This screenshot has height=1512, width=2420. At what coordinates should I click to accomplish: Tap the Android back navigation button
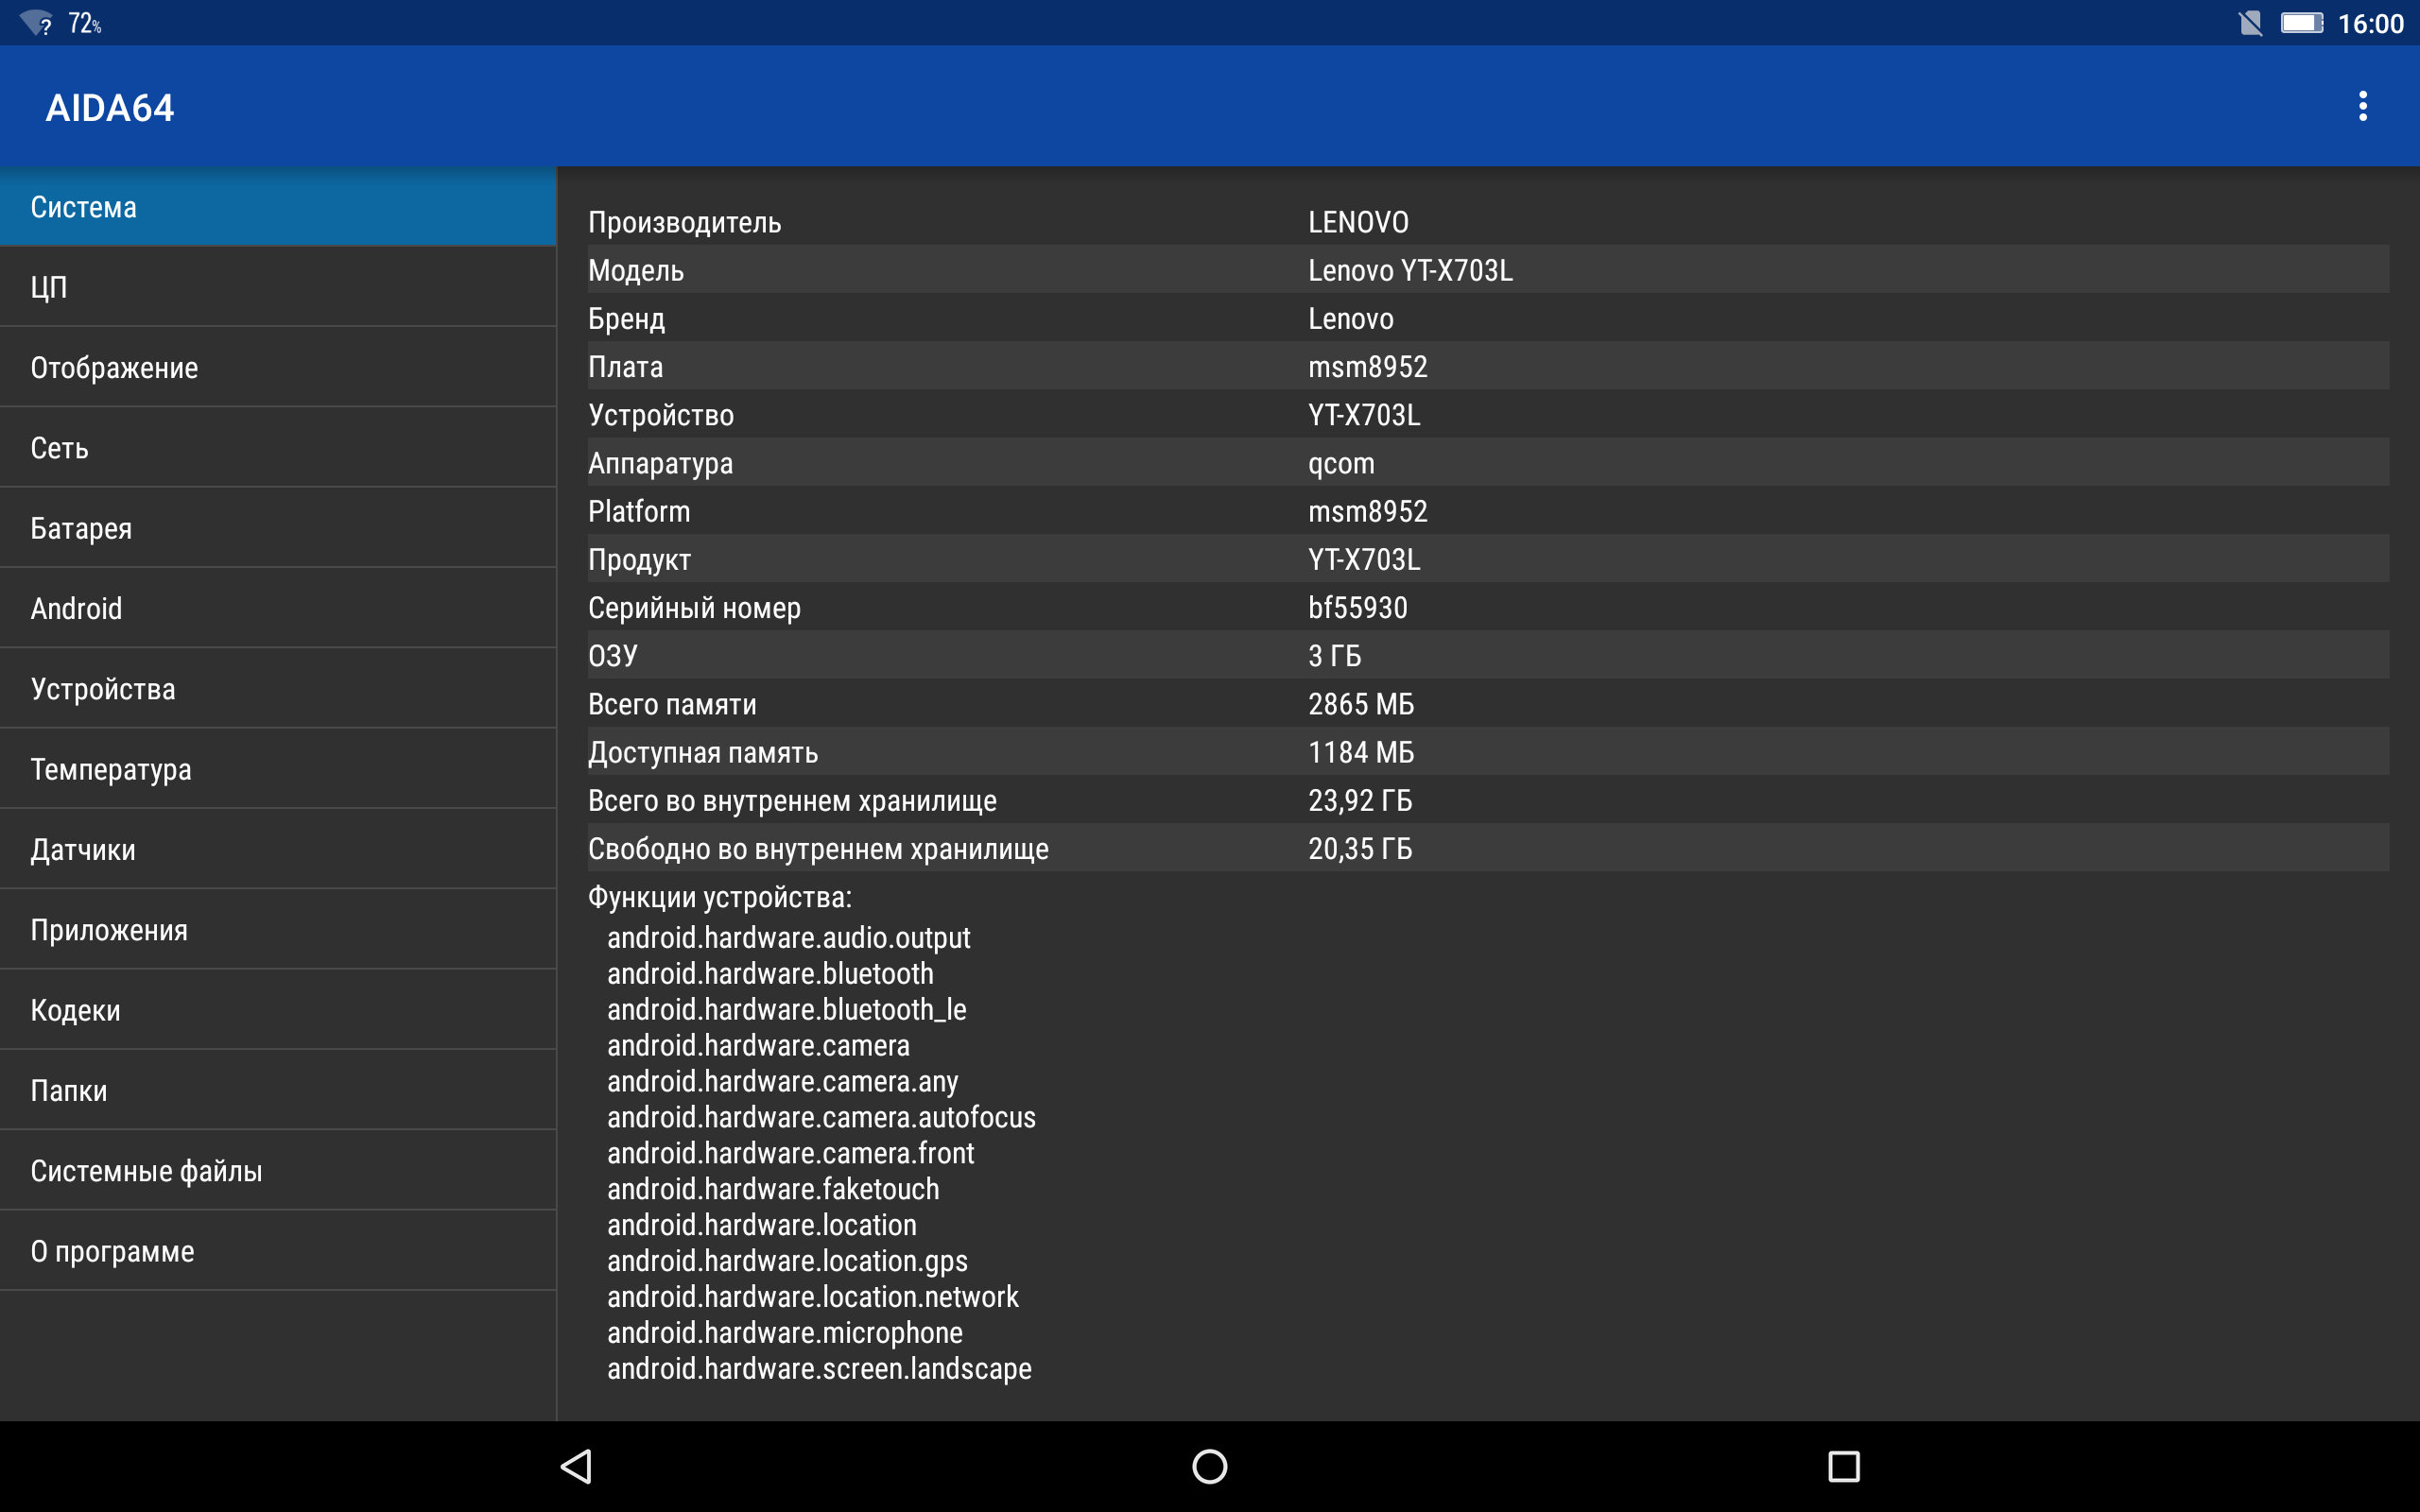click(x=577, y=1466)
